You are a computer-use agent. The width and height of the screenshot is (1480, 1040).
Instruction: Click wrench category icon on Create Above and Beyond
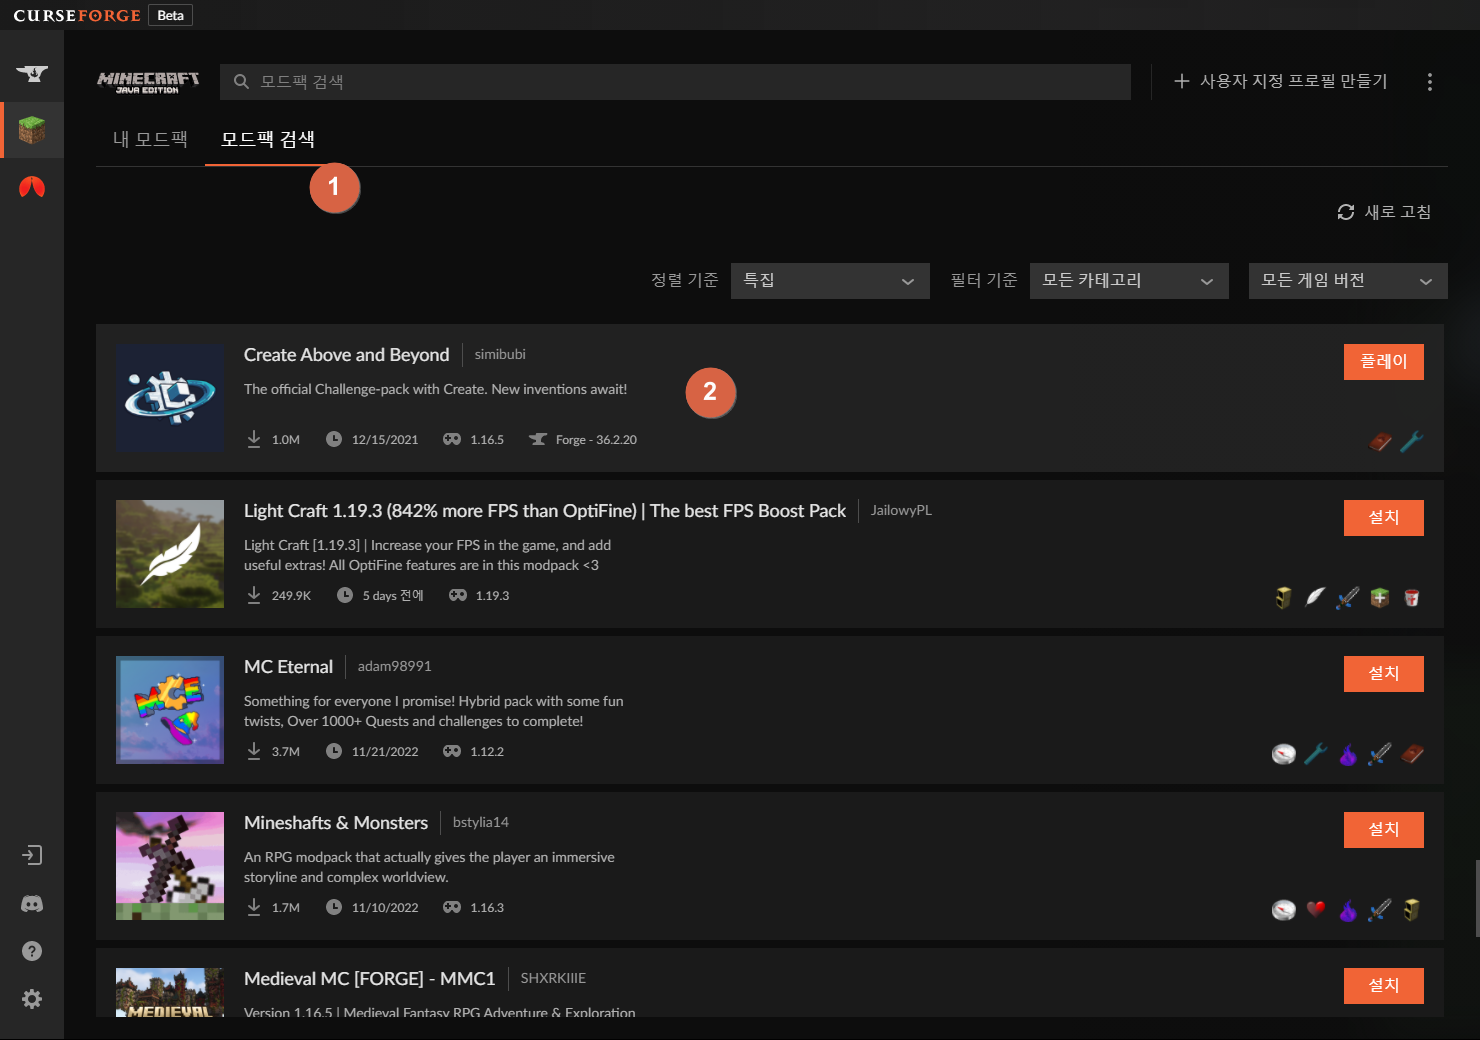point(1412,441)
